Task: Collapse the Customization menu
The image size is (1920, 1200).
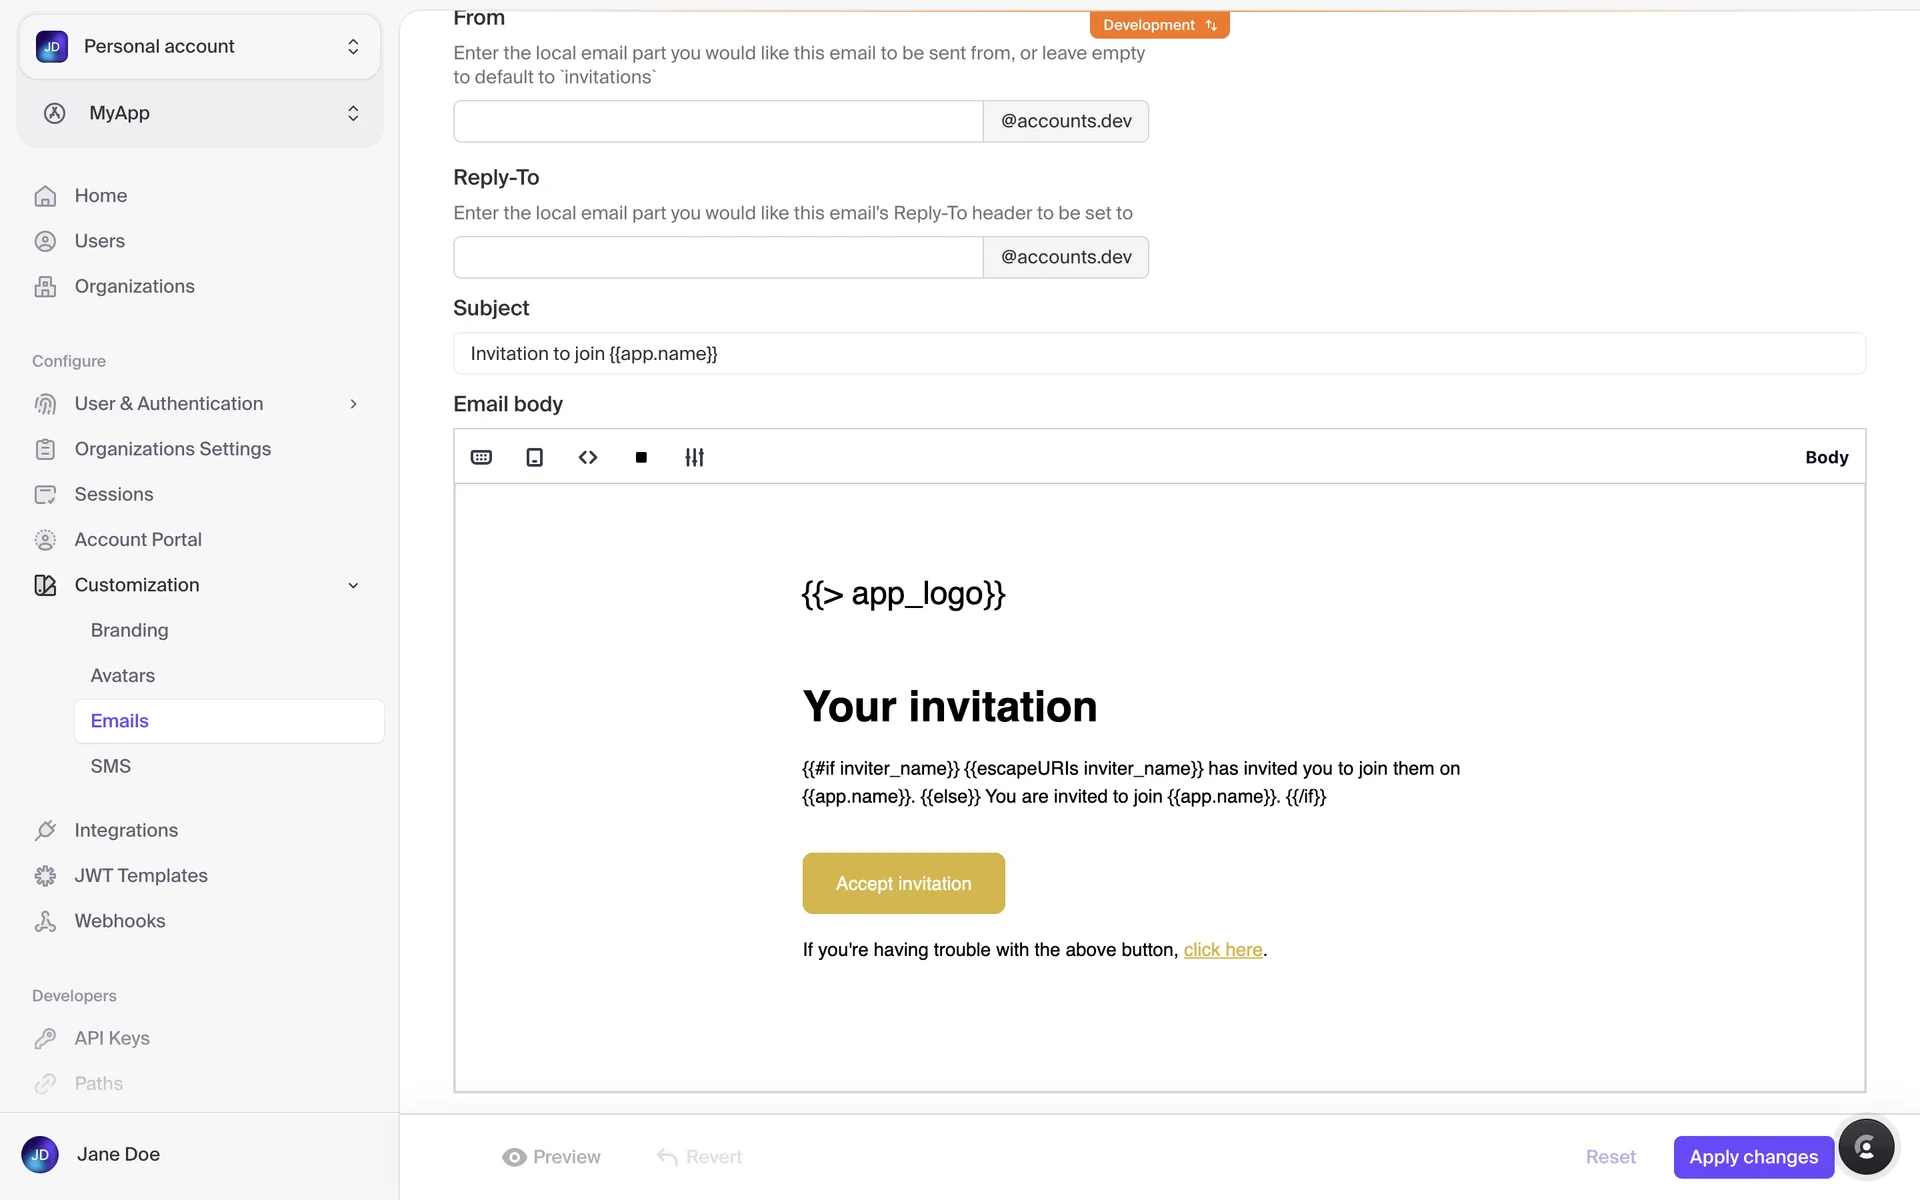Action: 353,585
